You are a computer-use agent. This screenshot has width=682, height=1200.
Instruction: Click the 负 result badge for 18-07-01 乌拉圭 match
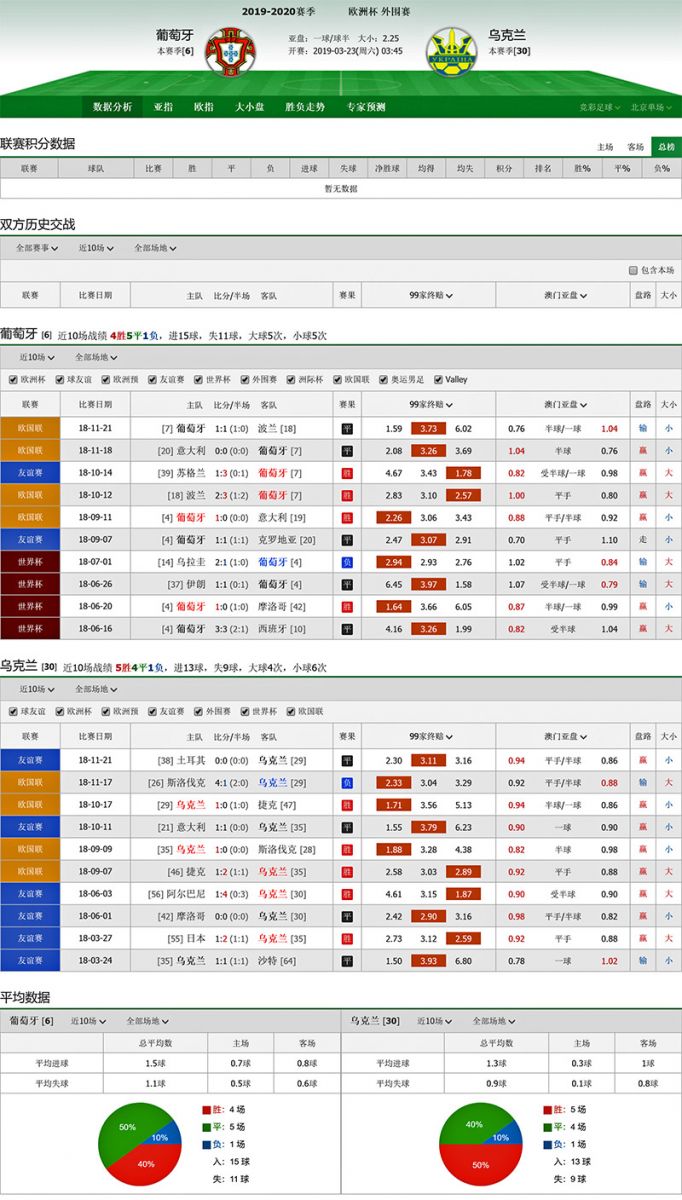(347, 562)
